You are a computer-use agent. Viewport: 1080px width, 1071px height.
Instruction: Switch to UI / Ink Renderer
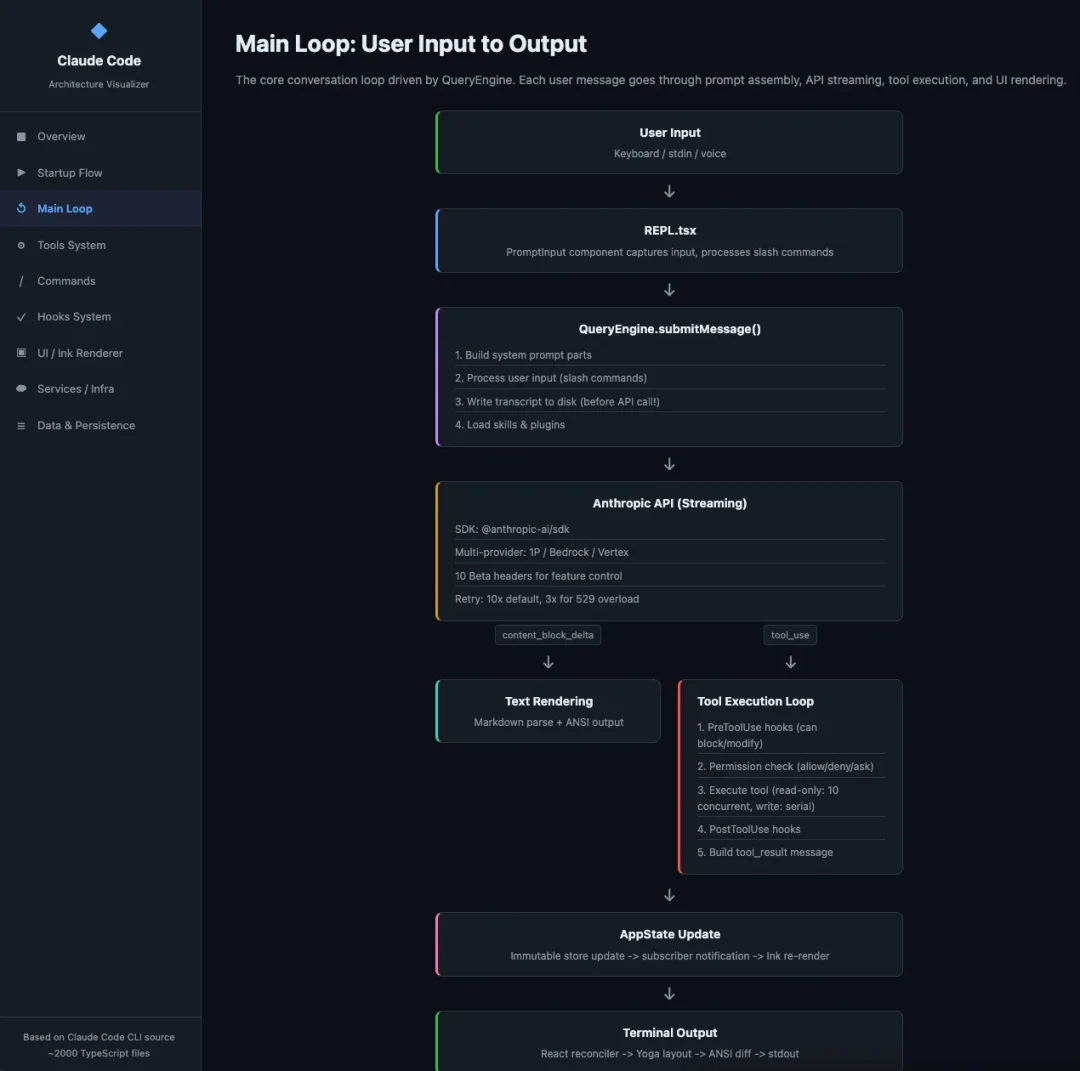[101, 353]
